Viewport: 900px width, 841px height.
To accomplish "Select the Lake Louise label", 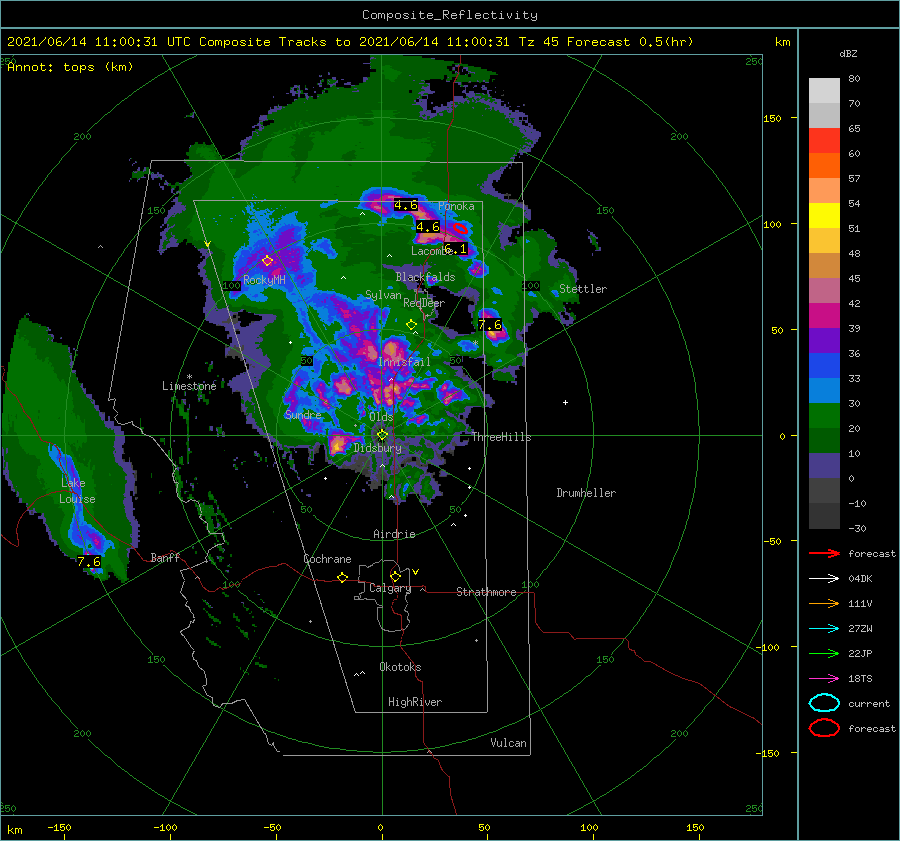I will point(77,491).
